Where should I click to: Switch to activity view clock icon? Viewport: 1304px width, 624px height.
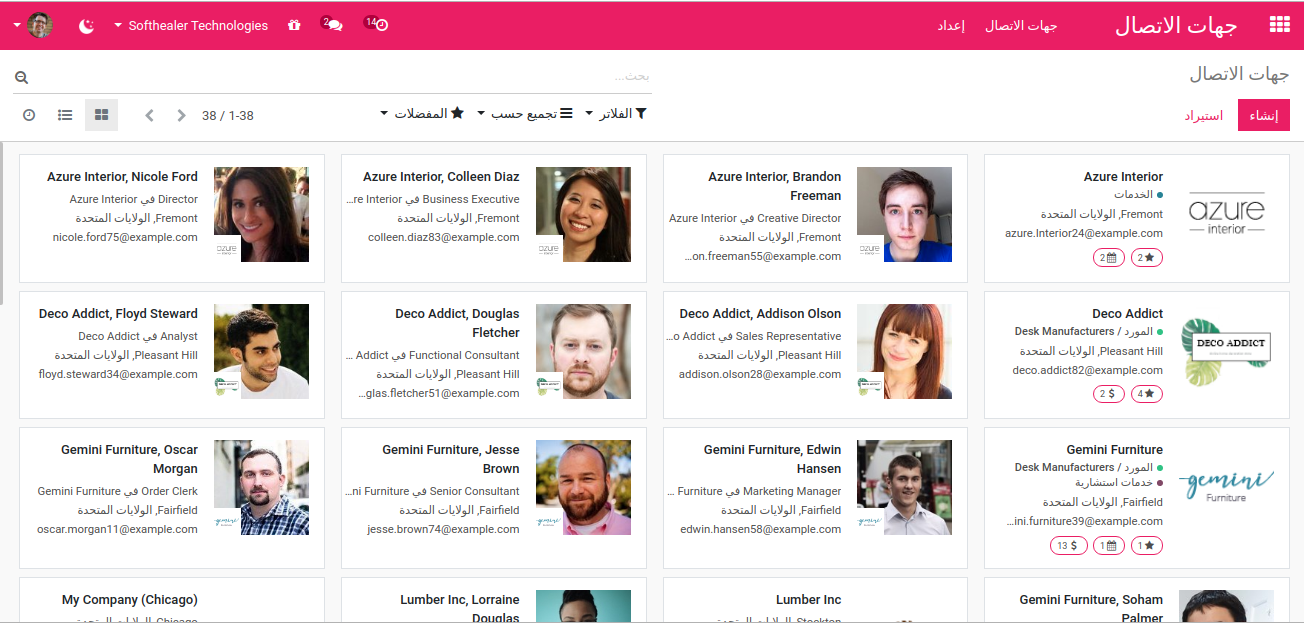(x=29, y=115)
